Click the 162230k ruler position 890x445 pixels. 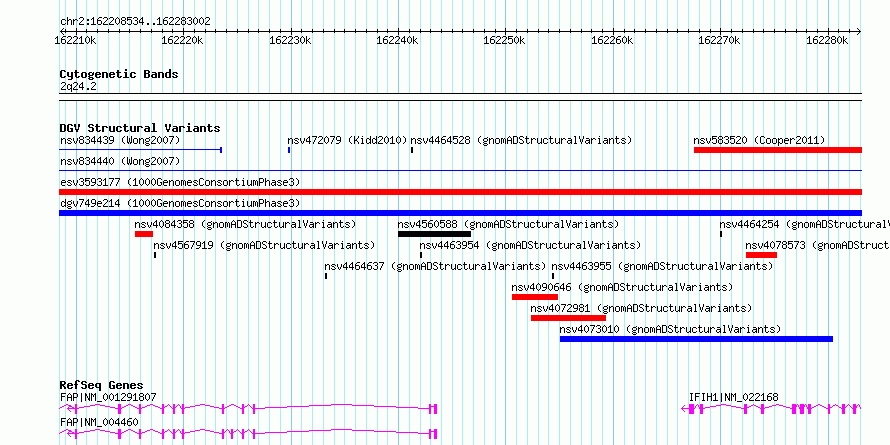pyautogui.click(x=290, y=40)
